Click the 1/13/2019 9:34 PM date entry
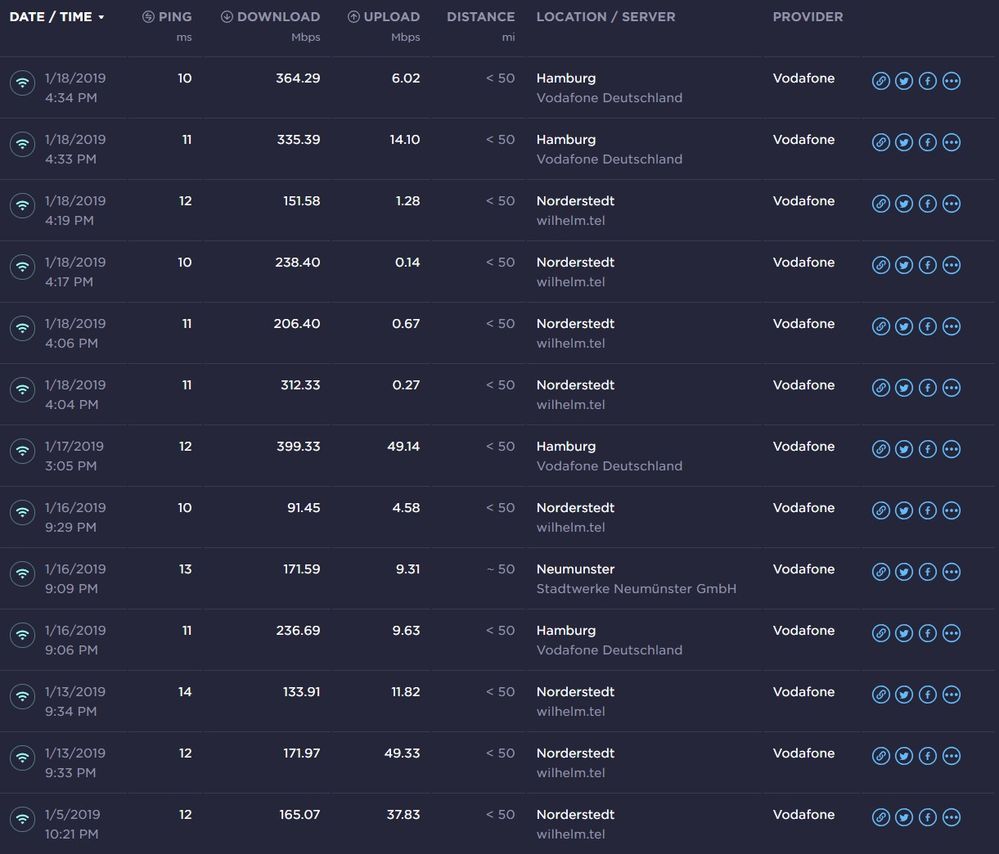Viewport: 999px width, 854px height. pyautogui.click(x=75, y=701)
